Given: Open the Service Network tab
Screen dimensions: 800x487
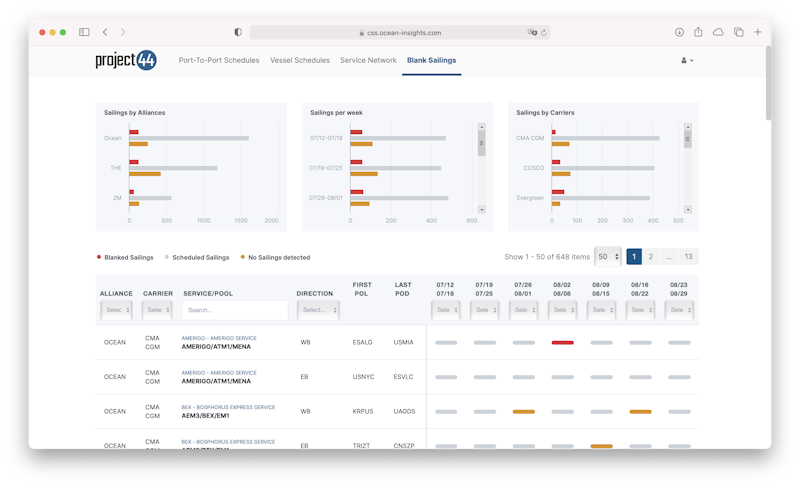Looking at the screenshot, I should (368, 61).
